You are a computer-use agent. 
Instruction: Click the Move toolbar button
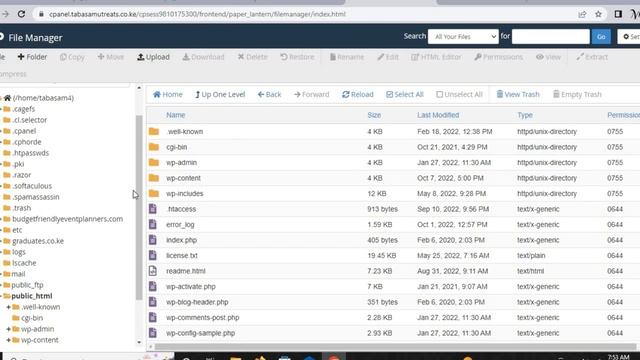[x=111, y=57]
